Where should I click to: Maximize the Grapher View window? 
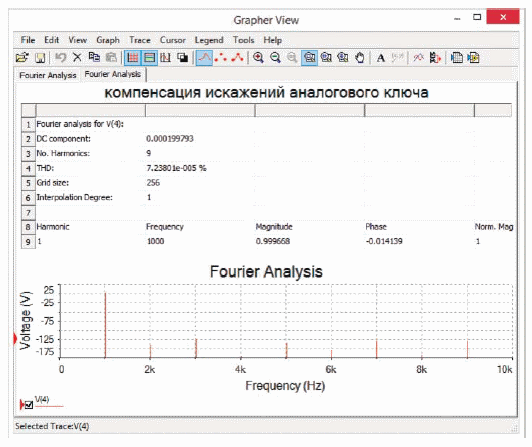477,17
